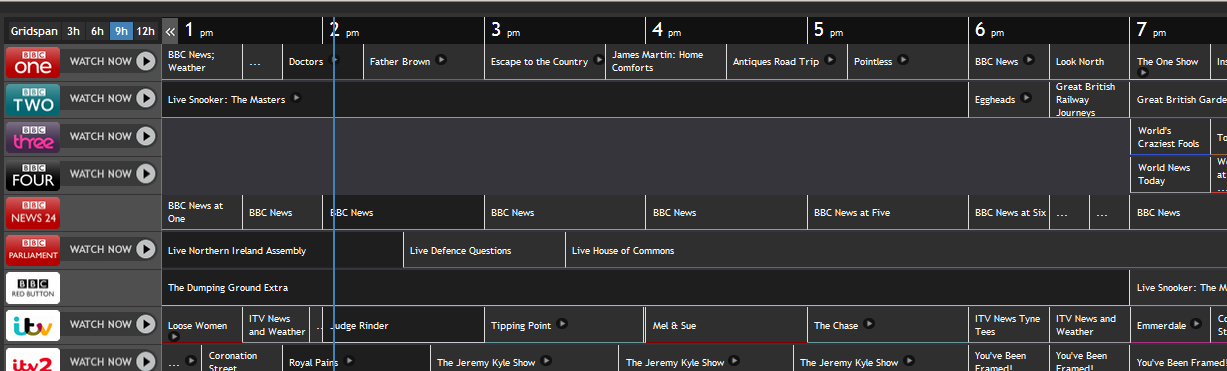Viewport: 1227px width, 371px height.
Task: Select the 3h gridspan option
Action: coord(74,31)
